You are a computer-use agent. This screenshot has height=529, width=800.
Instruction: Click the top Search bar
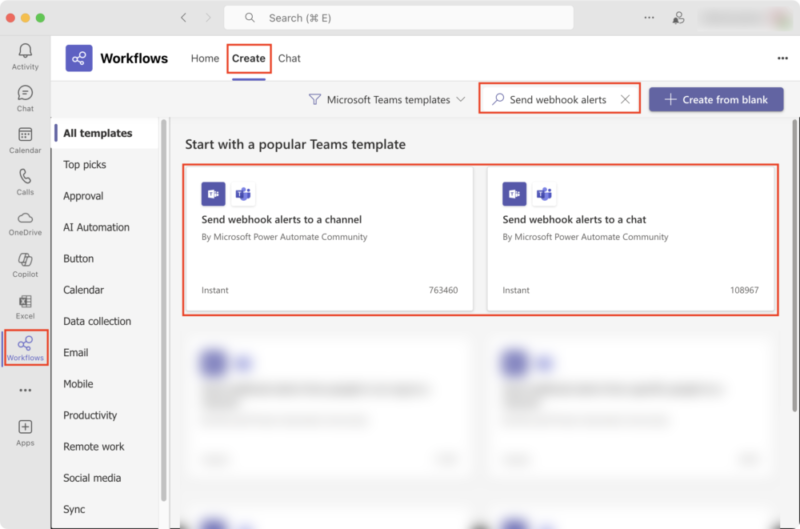(x=398, y=18)
